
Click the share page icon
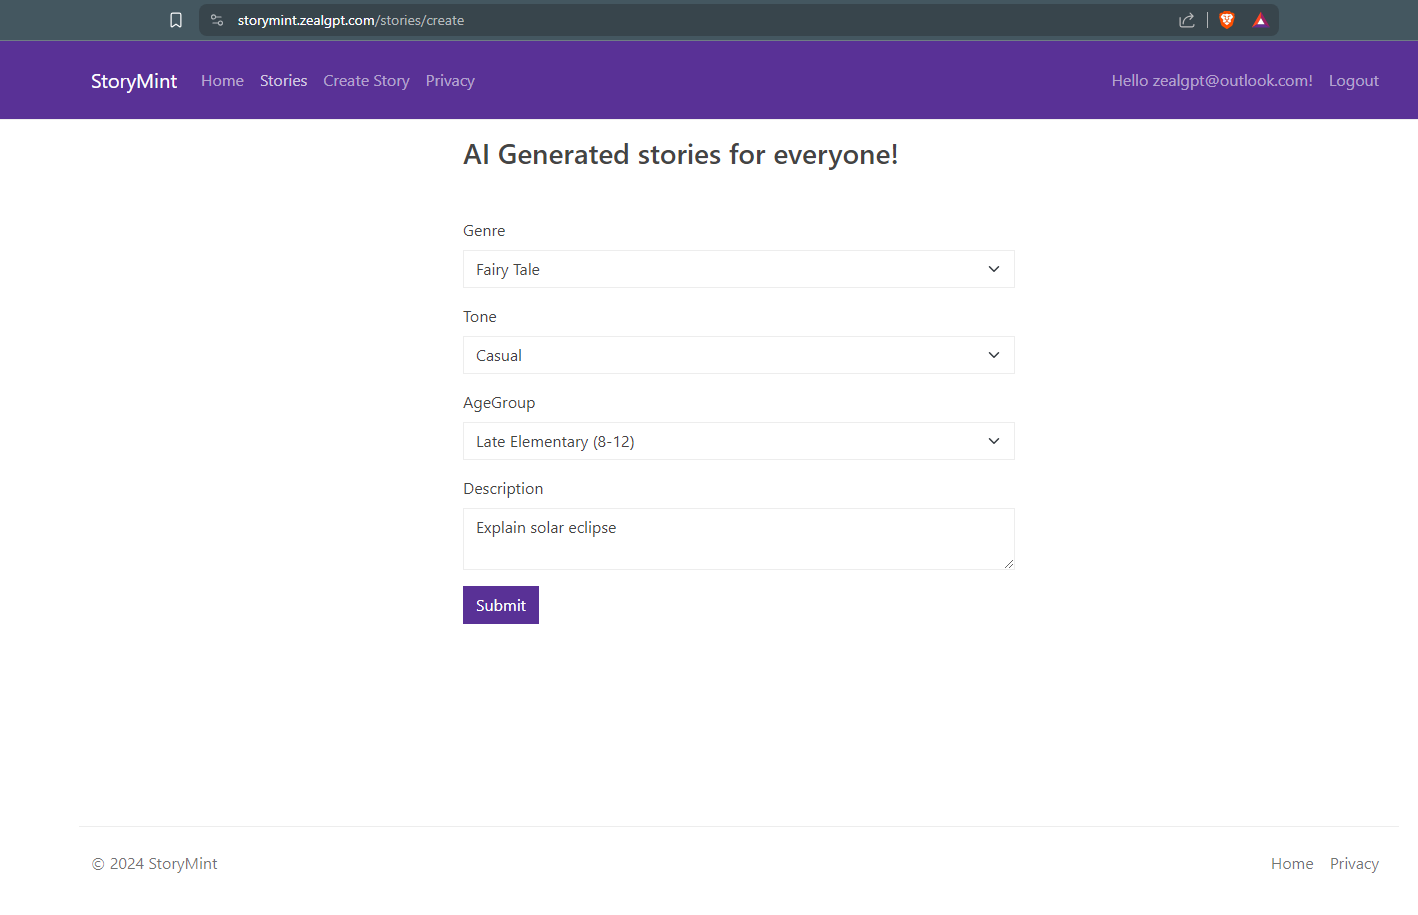[1187, 20]
